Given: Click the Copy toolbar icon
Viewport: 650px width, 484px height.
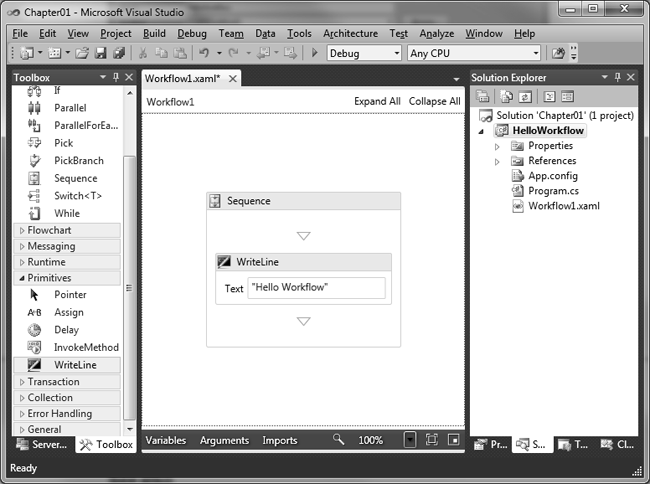Looking at the screenshot, I should [x=161, y=53].
